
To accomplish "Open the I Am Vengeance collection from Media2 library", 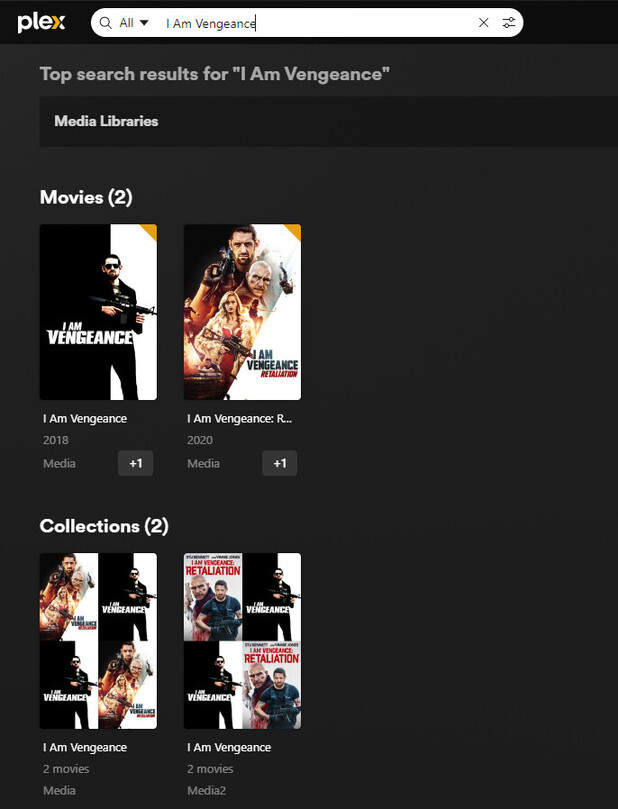I will (x=242, y=641).
